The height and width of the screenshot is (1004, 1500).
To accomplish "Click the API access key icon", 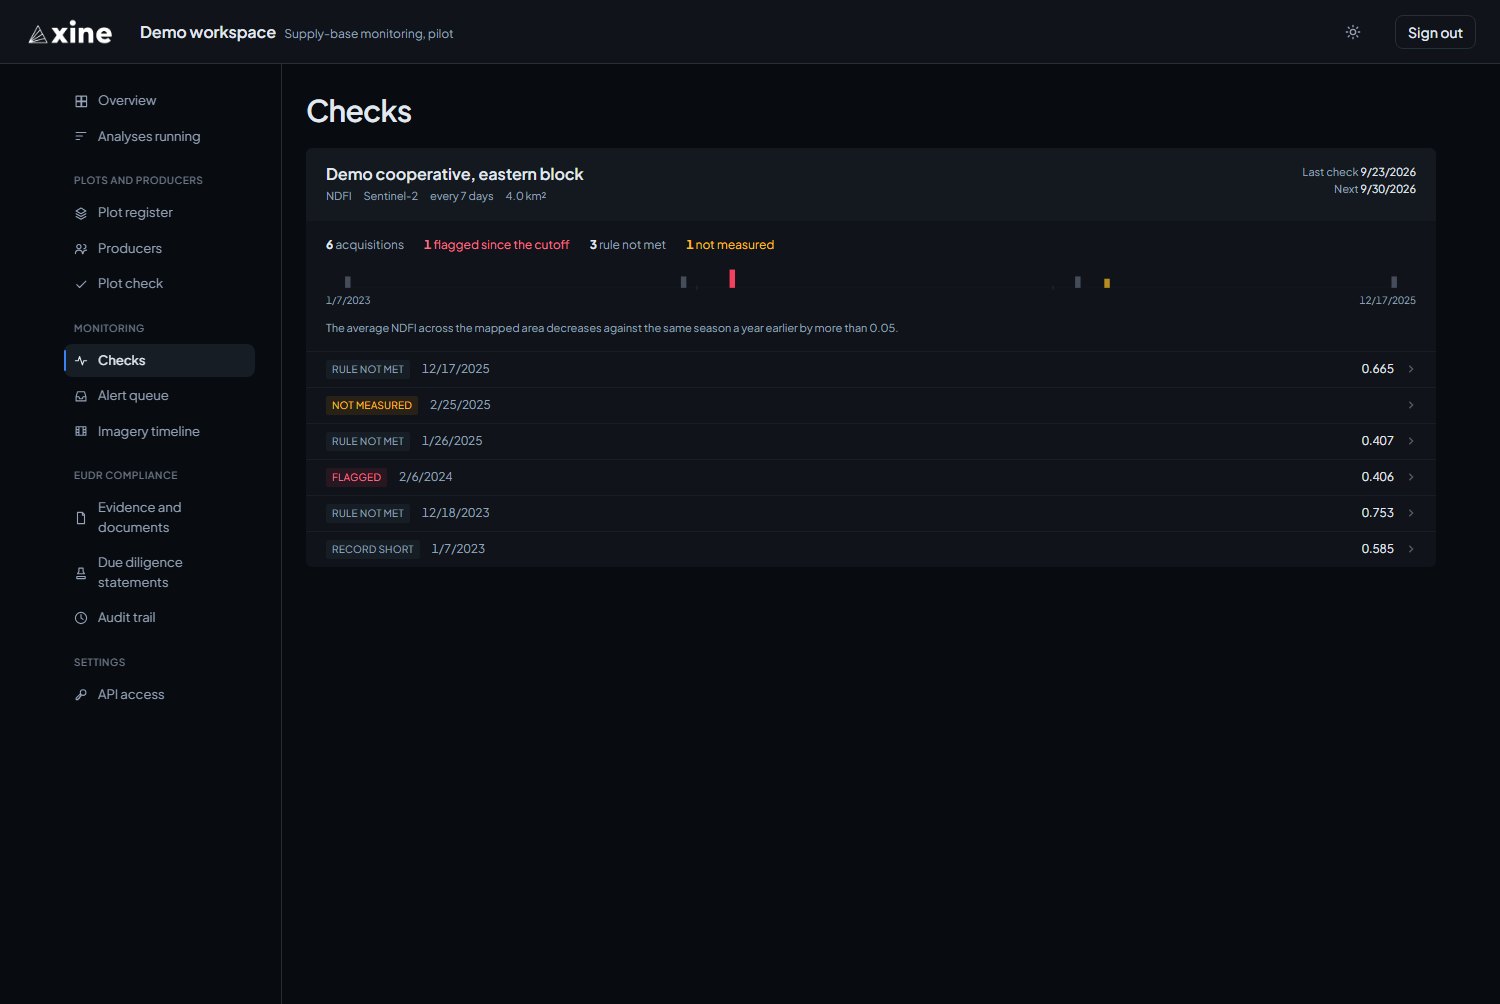I will (81, 695).
